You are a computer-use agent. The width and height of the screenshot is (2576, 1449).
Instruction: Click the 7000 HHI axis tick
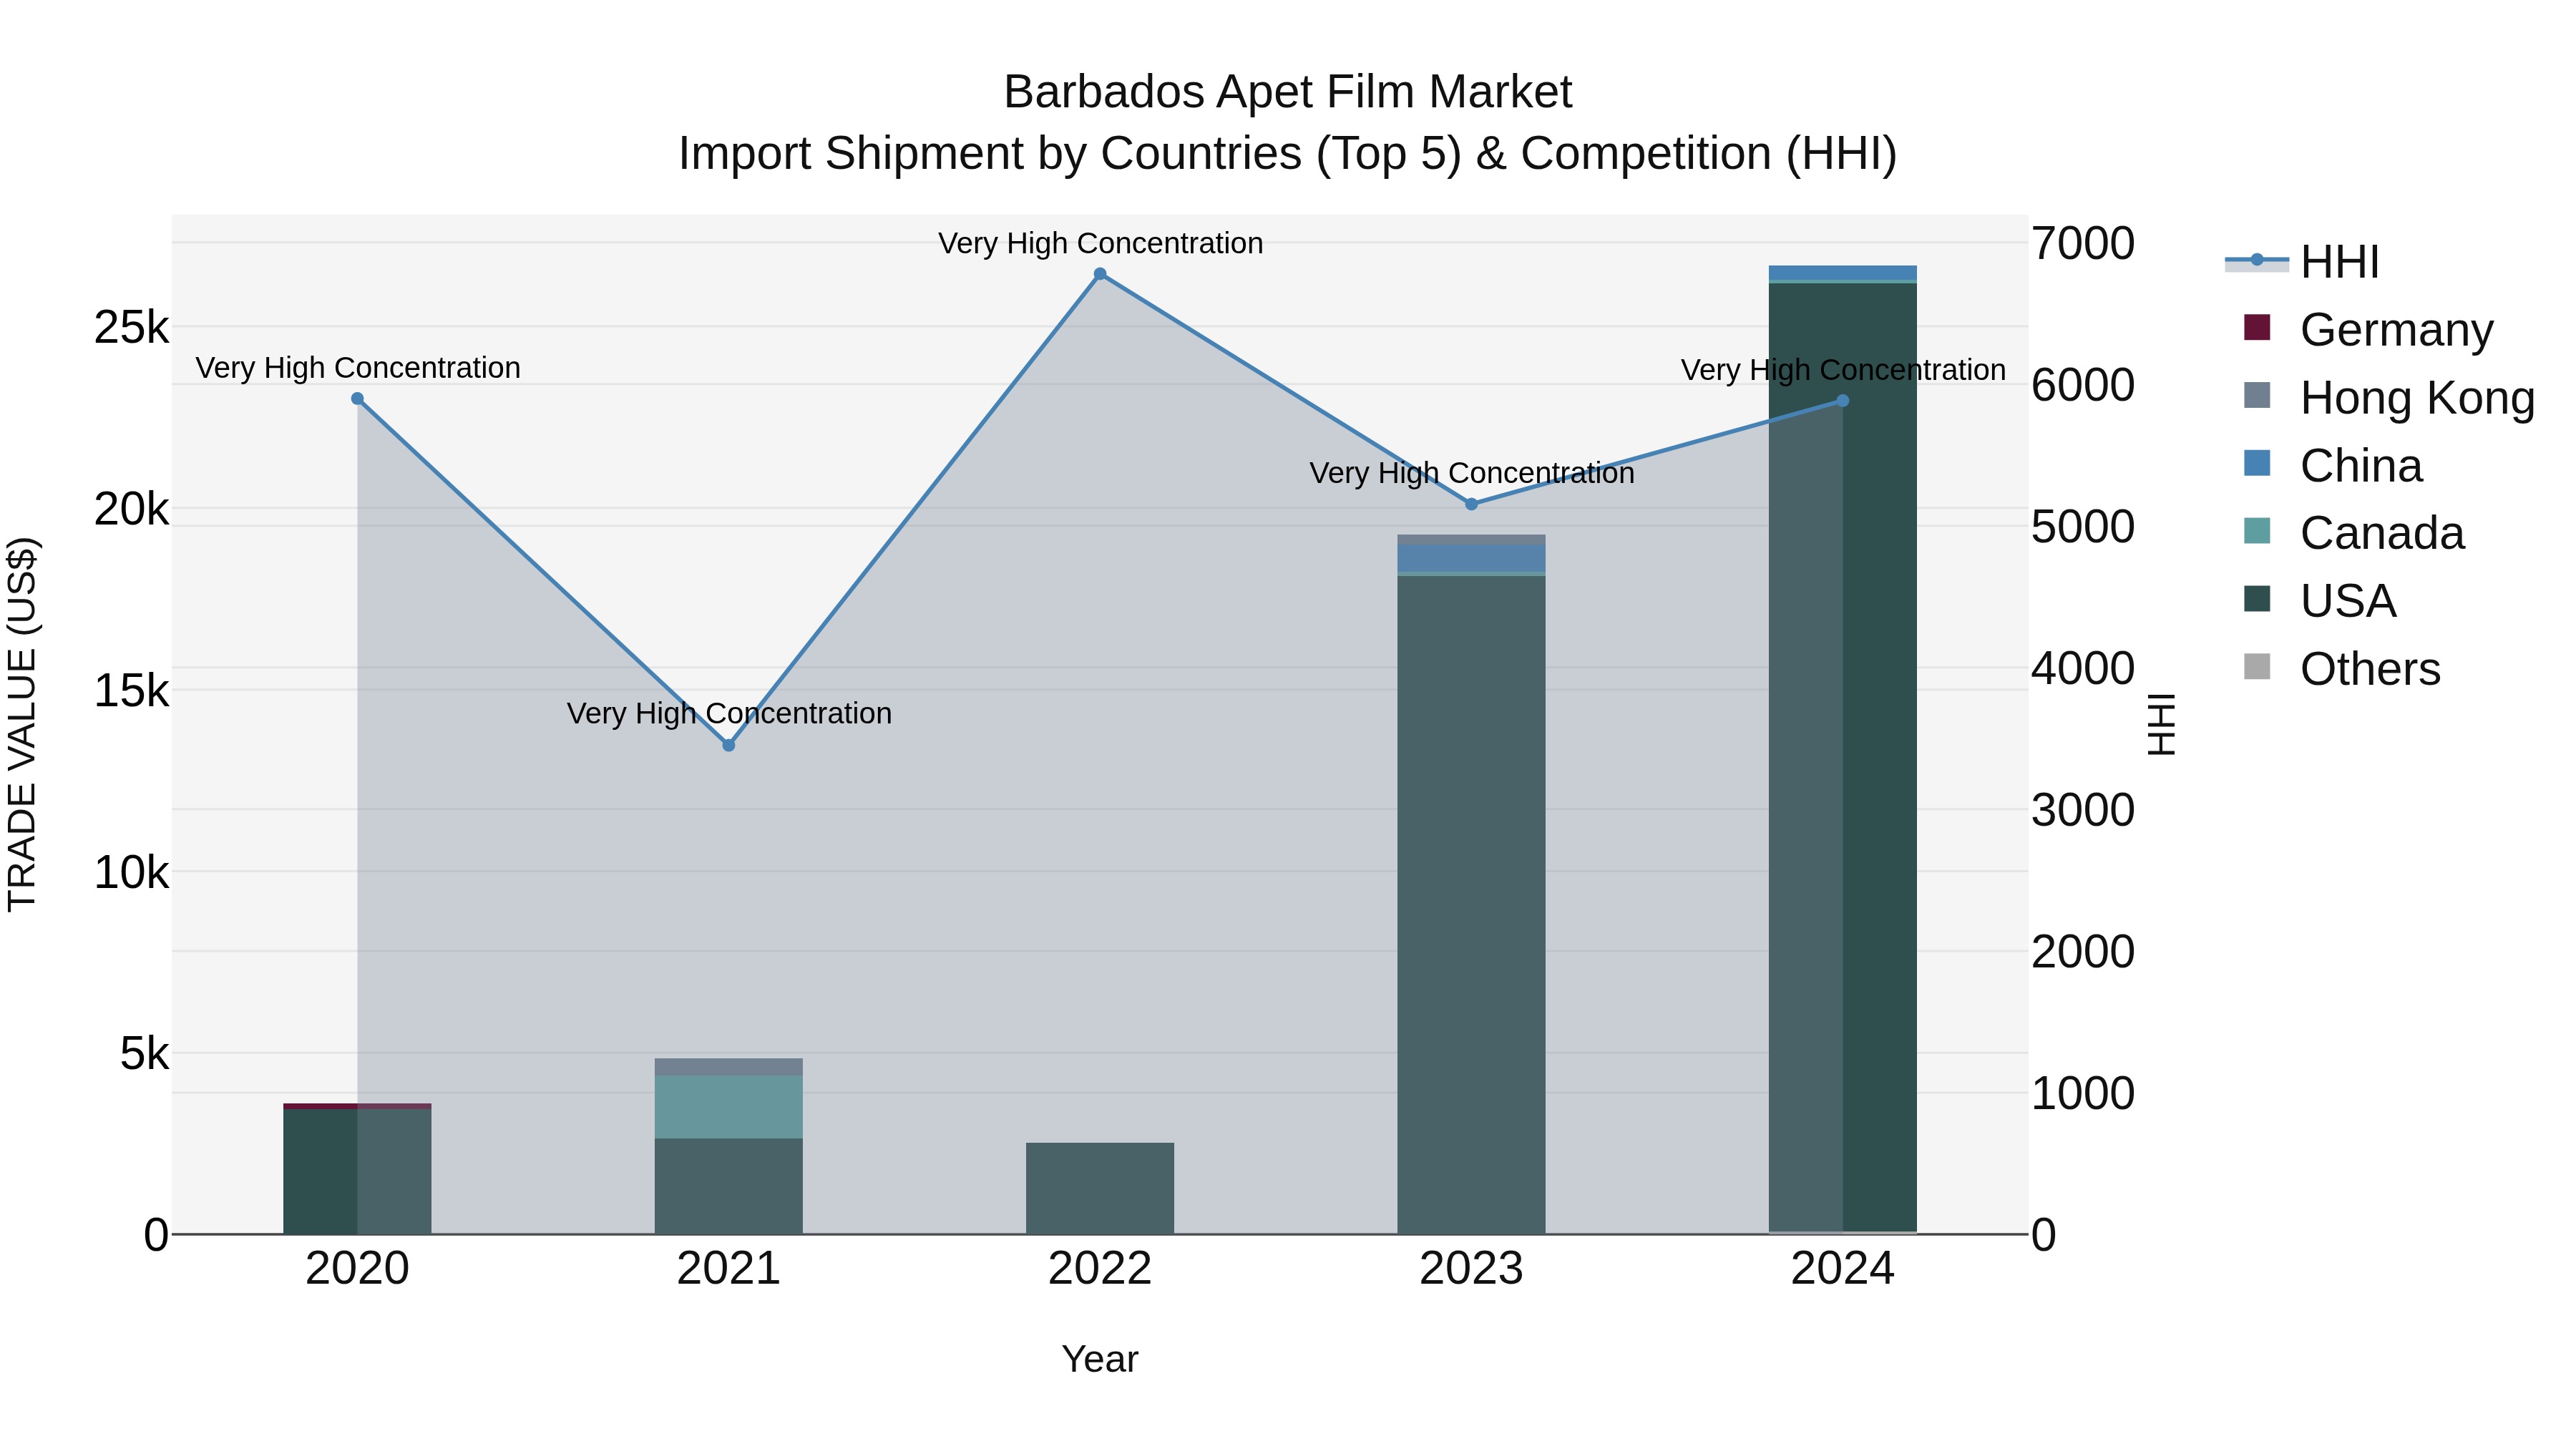(x=2083, y=243)
